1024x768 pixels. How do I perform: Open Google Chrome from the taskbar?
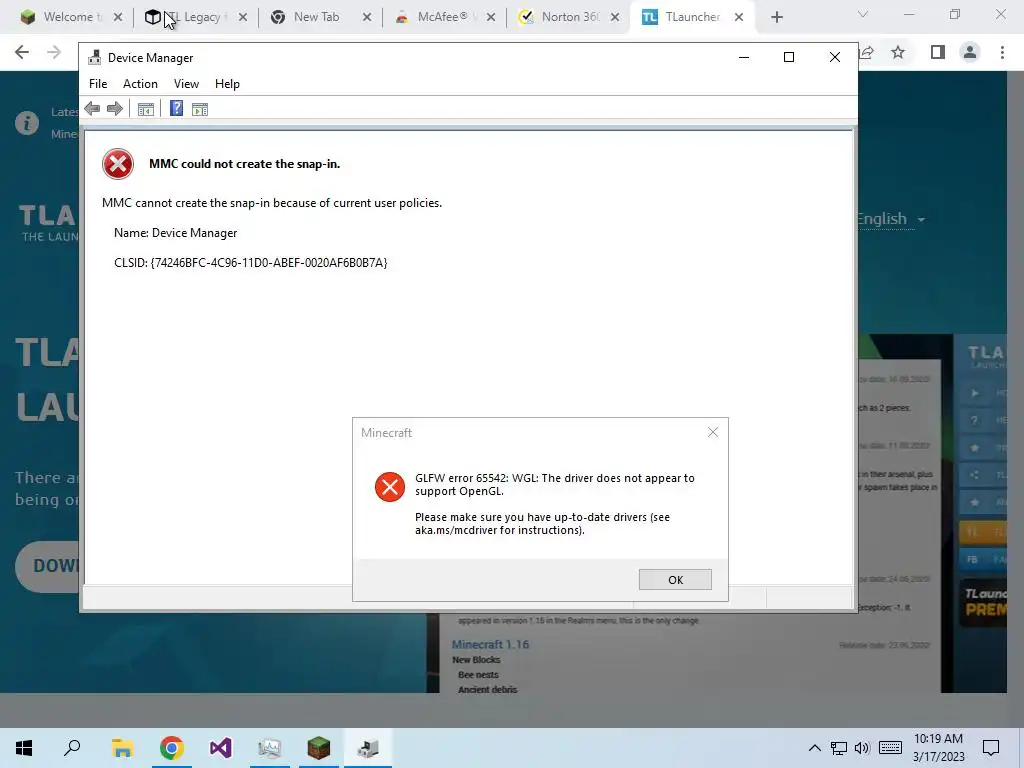[x=171, y=748]
